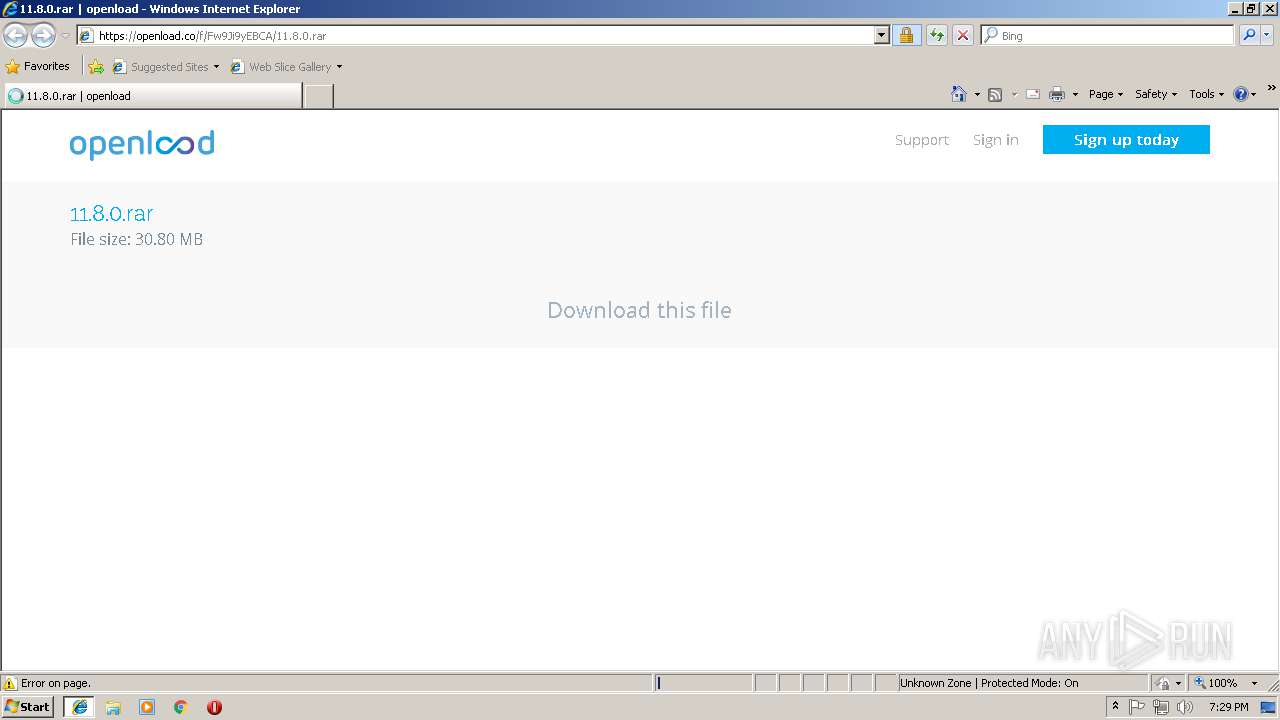Click the search magnifier button
Viewport: 1280px width, 720px height.
pos(1249,35)
